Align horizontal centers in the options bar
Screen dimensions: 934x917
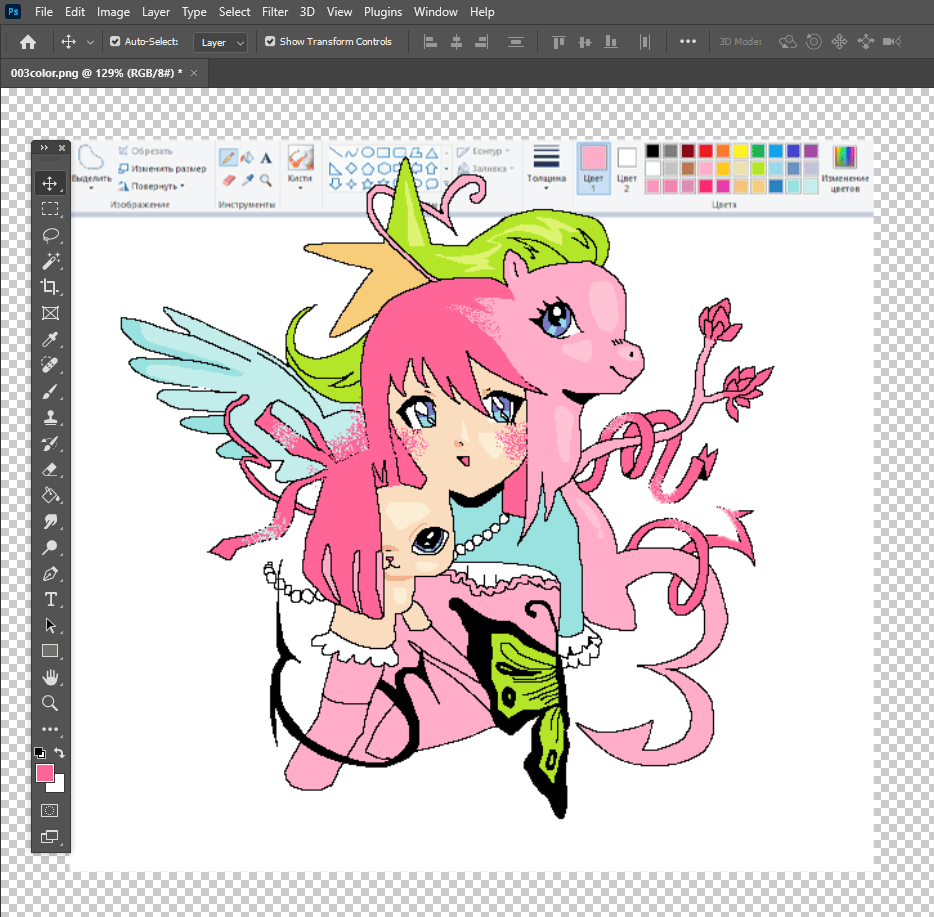(x=456, y=42)
